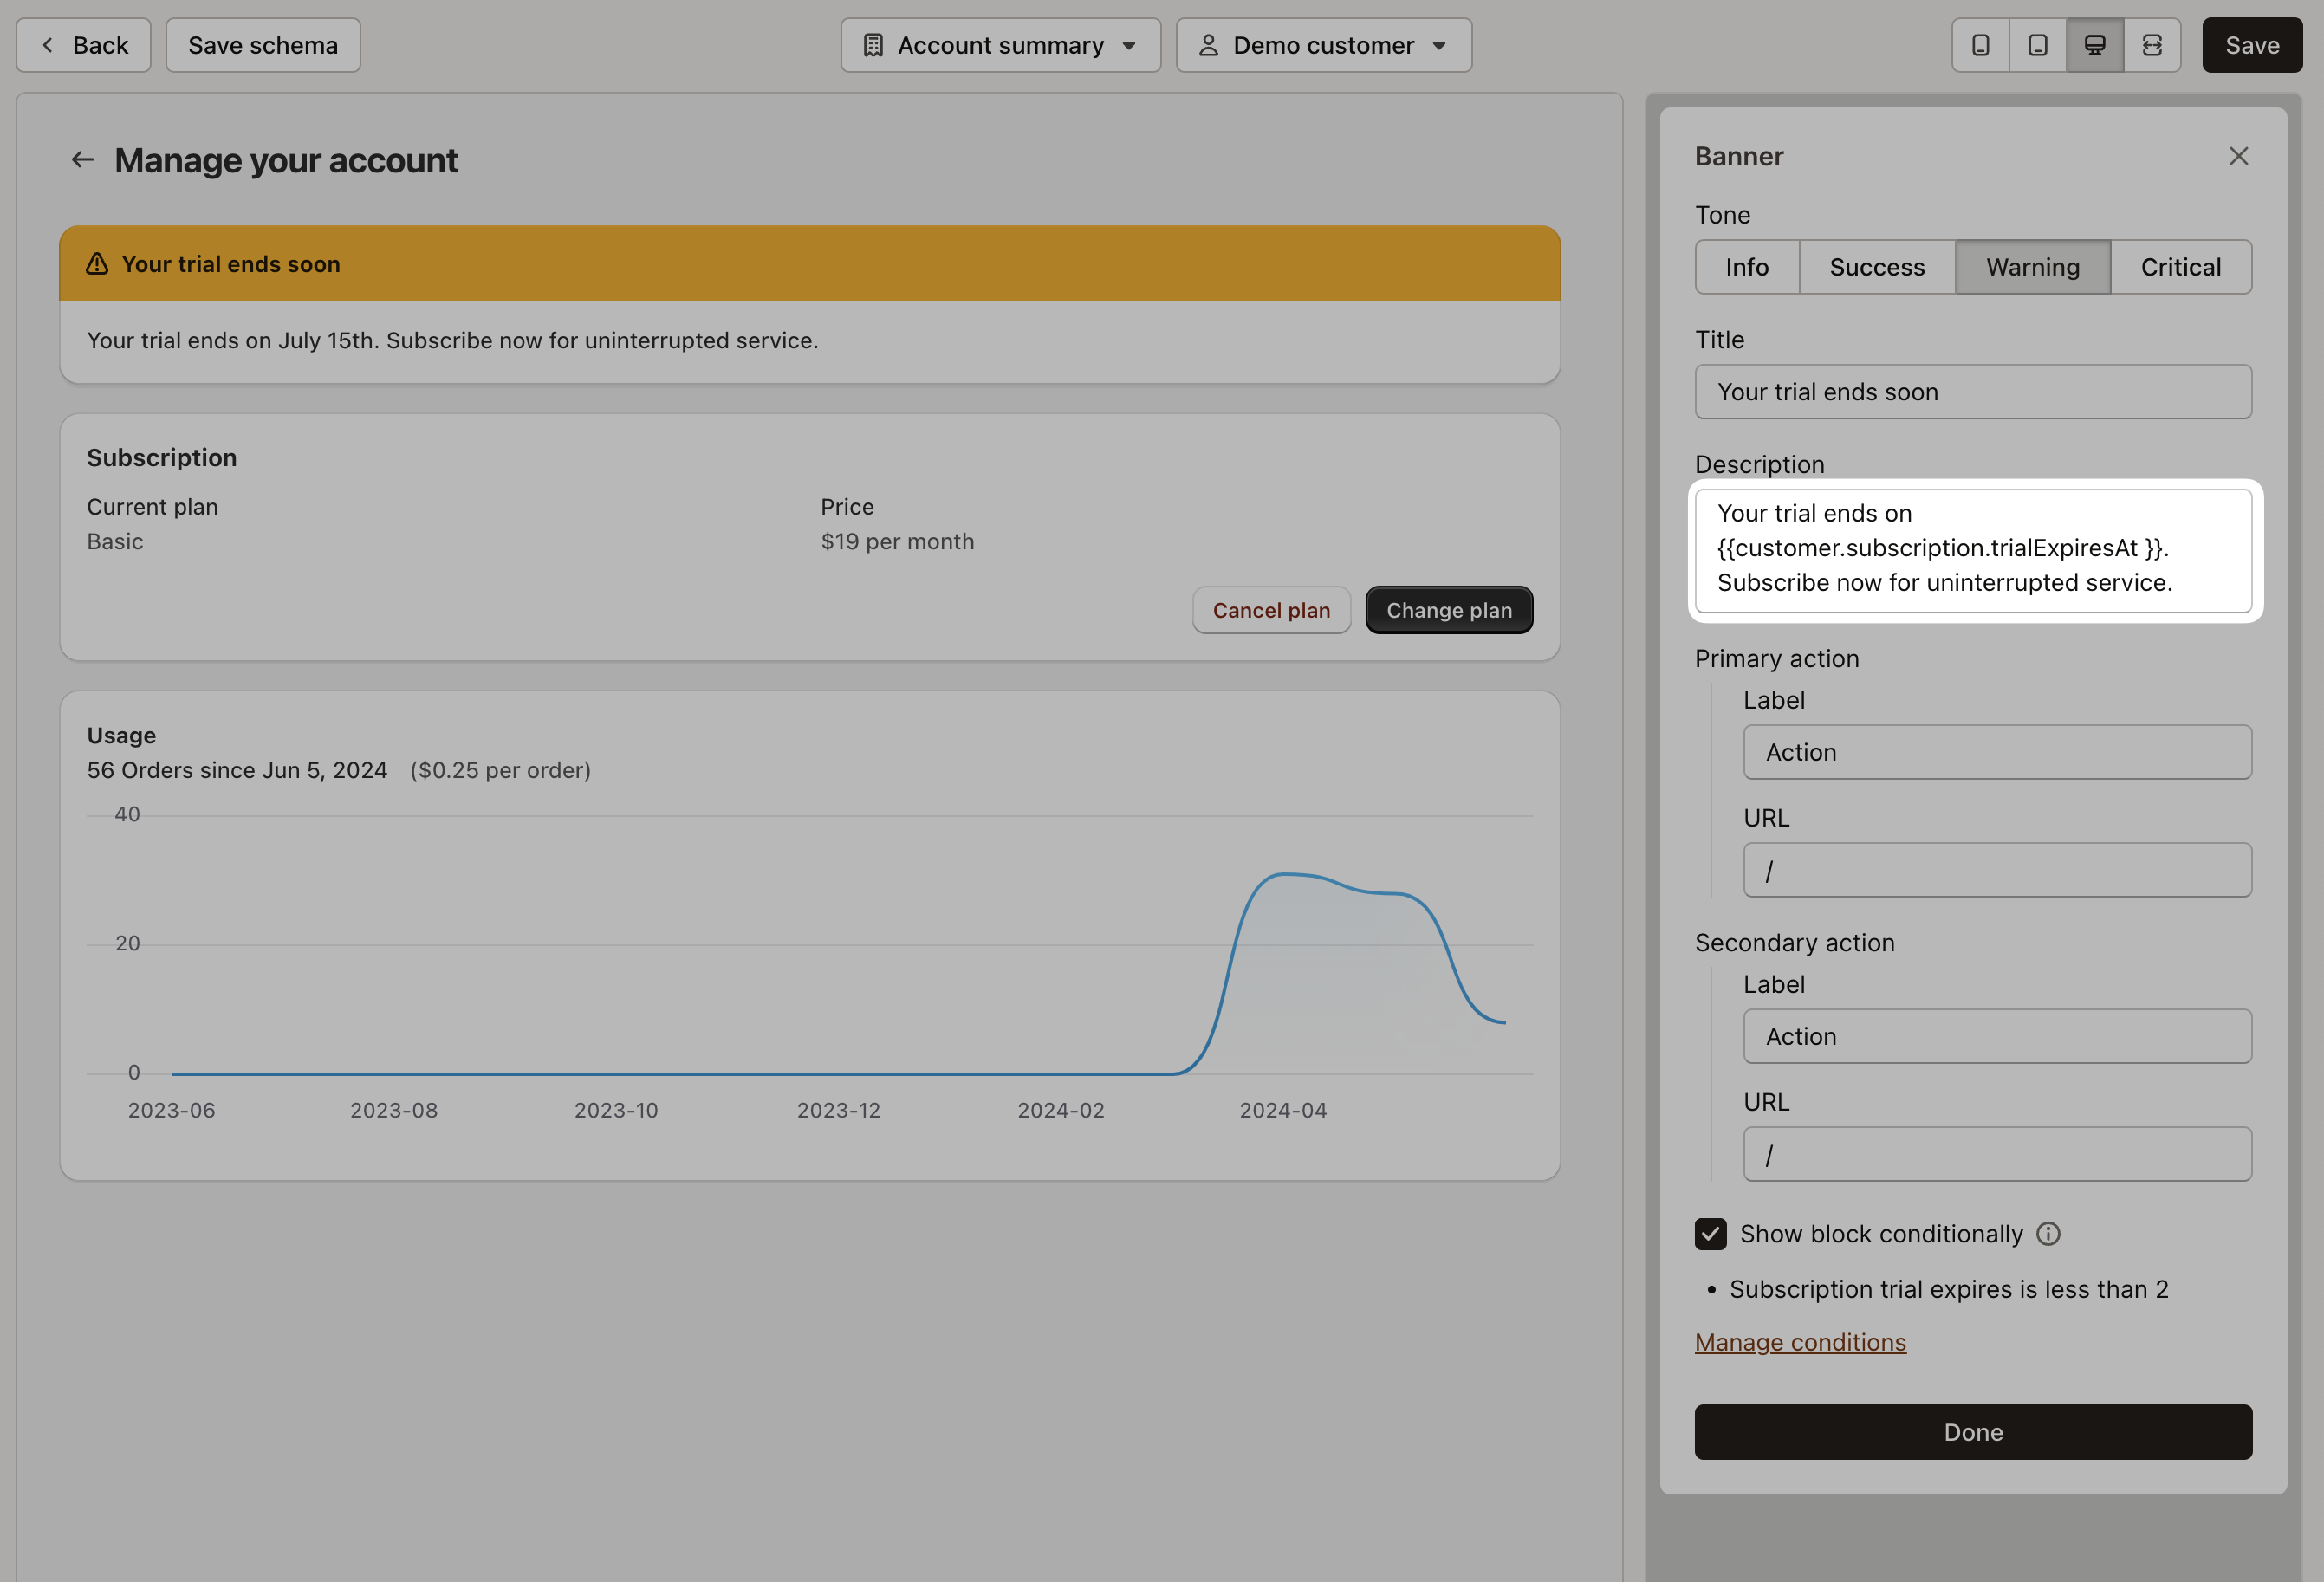The width and height of the screenshot is (2324, 1582).
Task: Click the Title input field
Action: point(1972,391)
